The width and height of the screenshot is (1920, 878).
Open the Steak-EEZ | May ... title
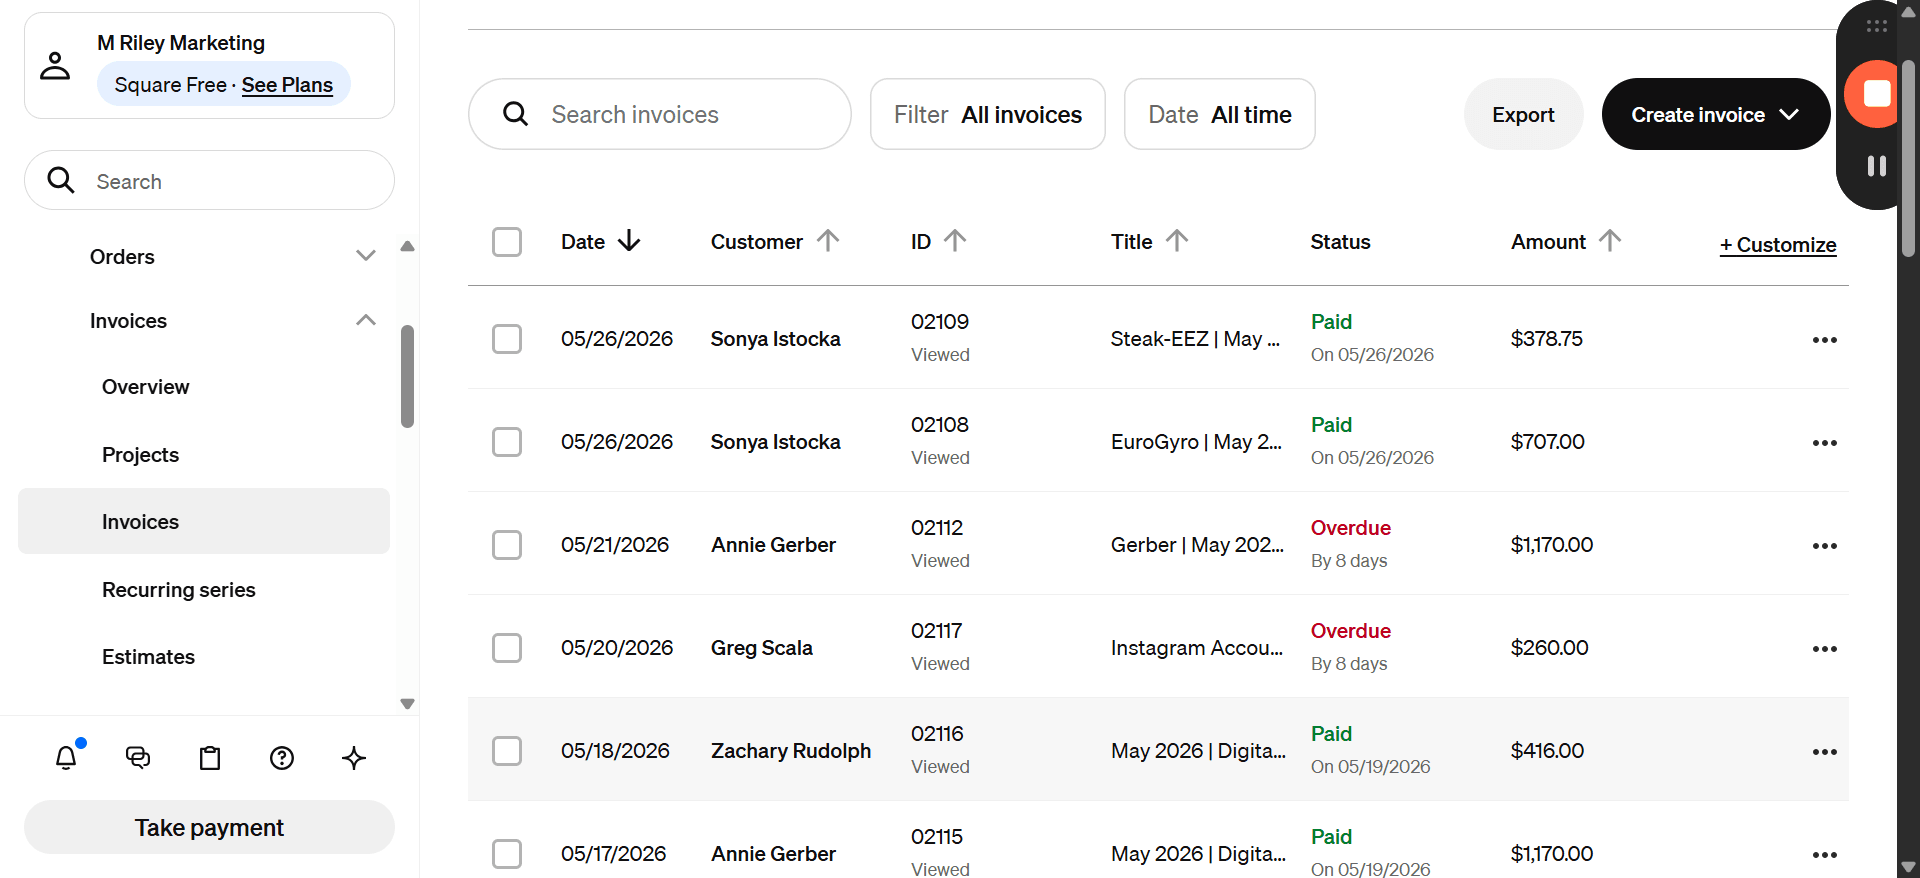(1195, 339)
